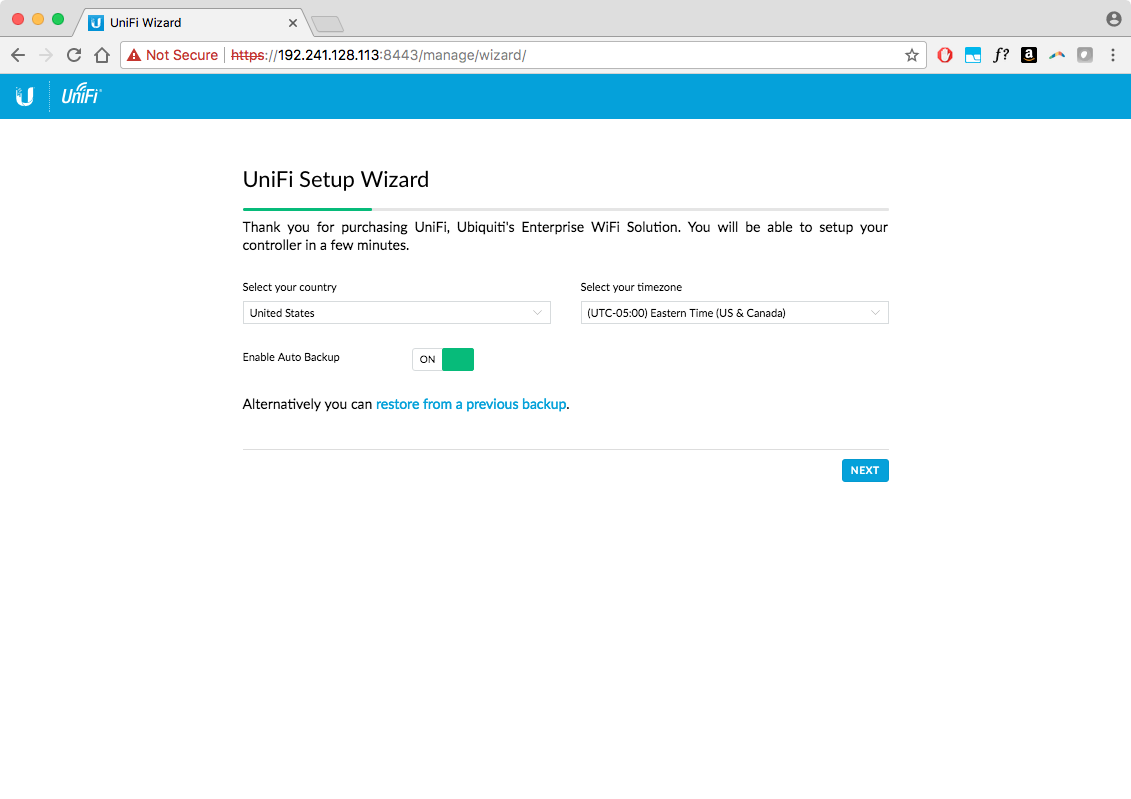
Task: Follow restore from a previous backup link
Action: pyautogui.click(x=471, y=405)
